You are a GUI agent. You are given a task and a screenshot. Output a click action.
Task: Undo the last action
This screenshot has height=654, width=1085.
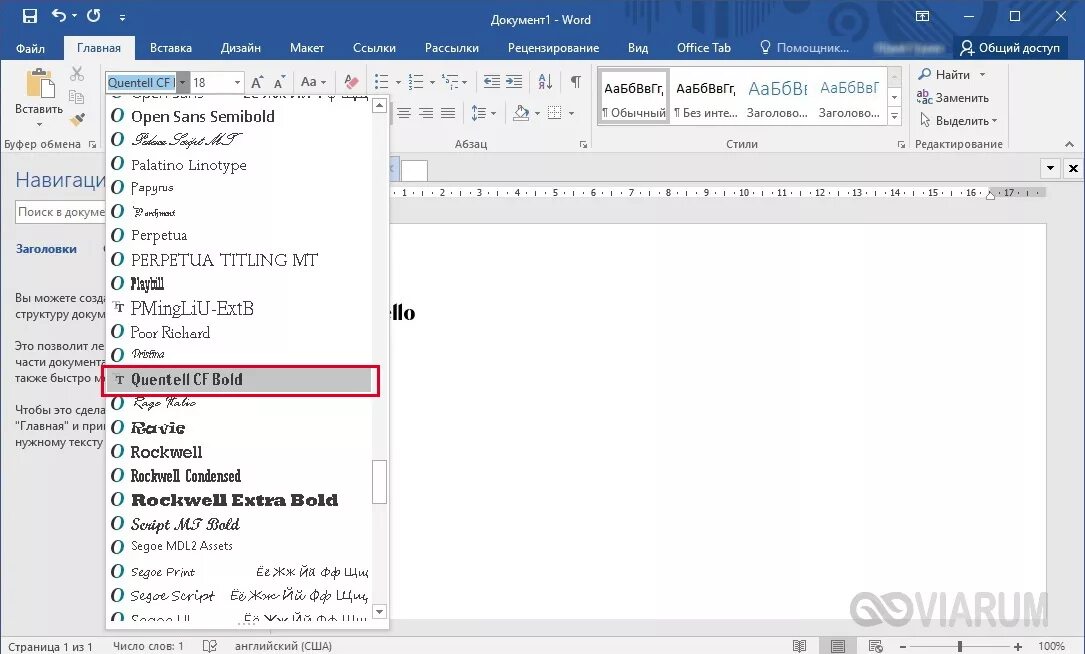[60, 15]
